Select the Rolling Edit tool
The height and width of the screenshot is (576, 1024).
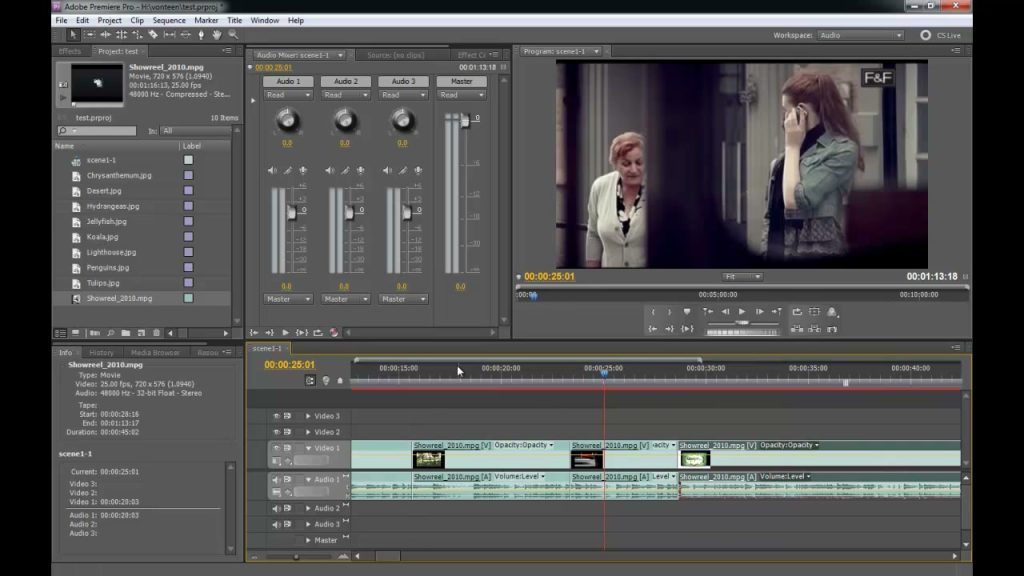click(121, 35)
